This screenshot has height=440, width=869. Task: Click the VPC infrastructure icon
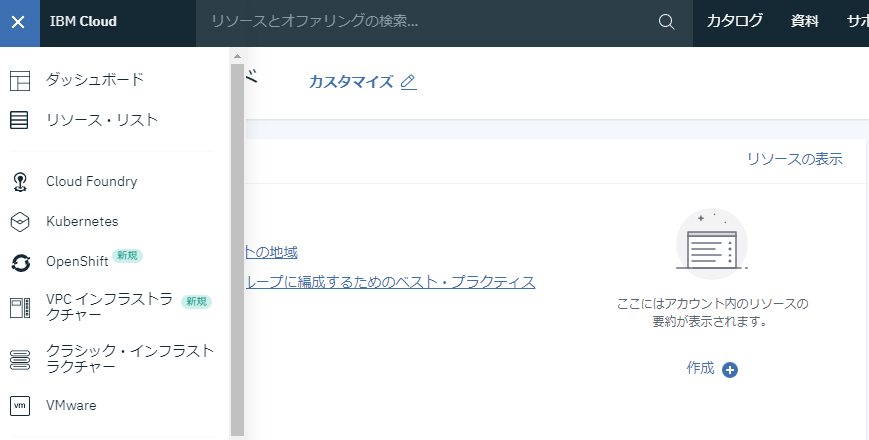click(x=20, y=308)
